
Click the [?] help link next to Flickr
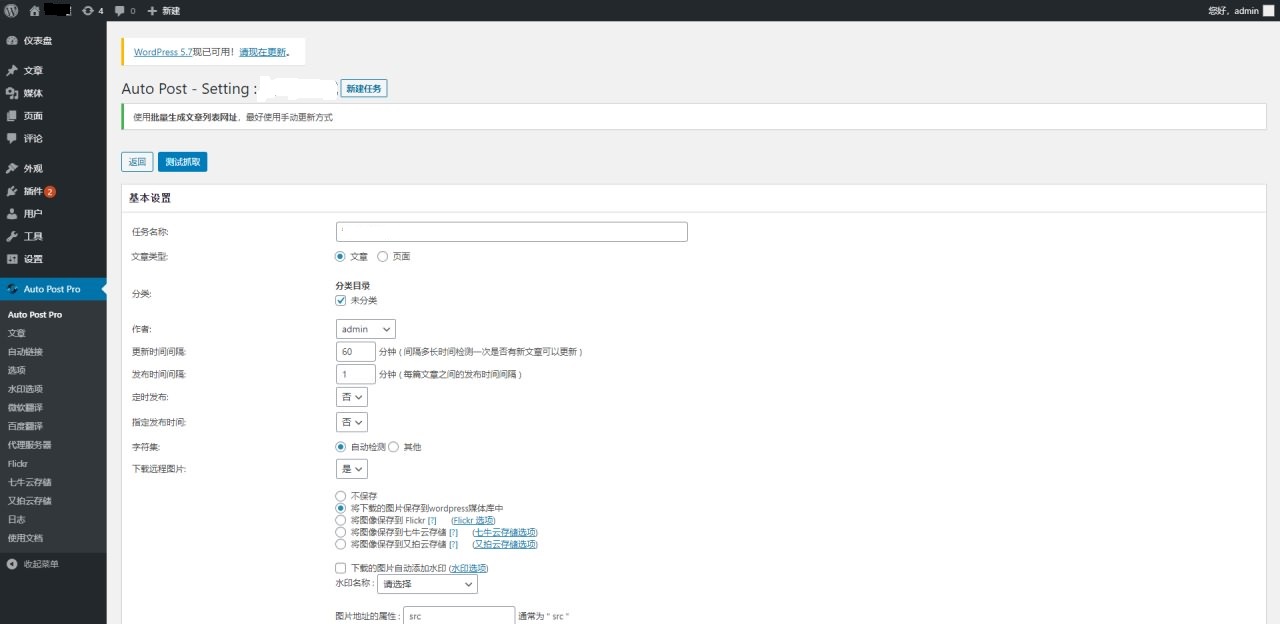(x=432, y=520)
